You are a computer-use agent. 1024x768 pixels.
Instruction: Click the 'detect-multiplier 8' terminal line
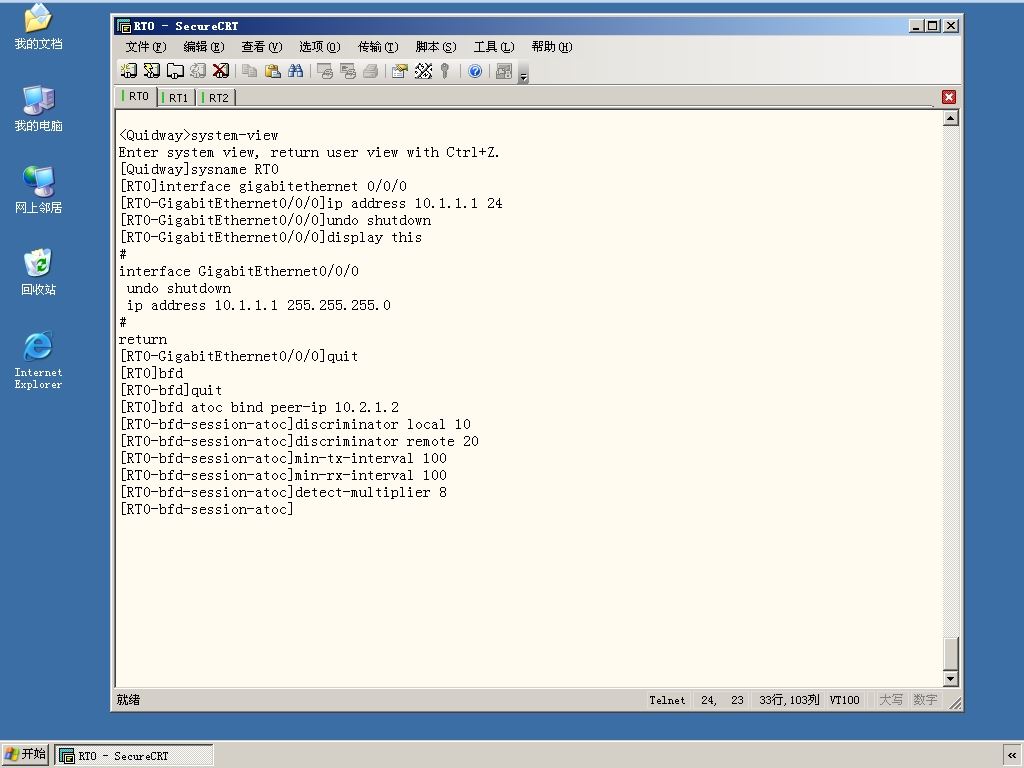[283, 492]
